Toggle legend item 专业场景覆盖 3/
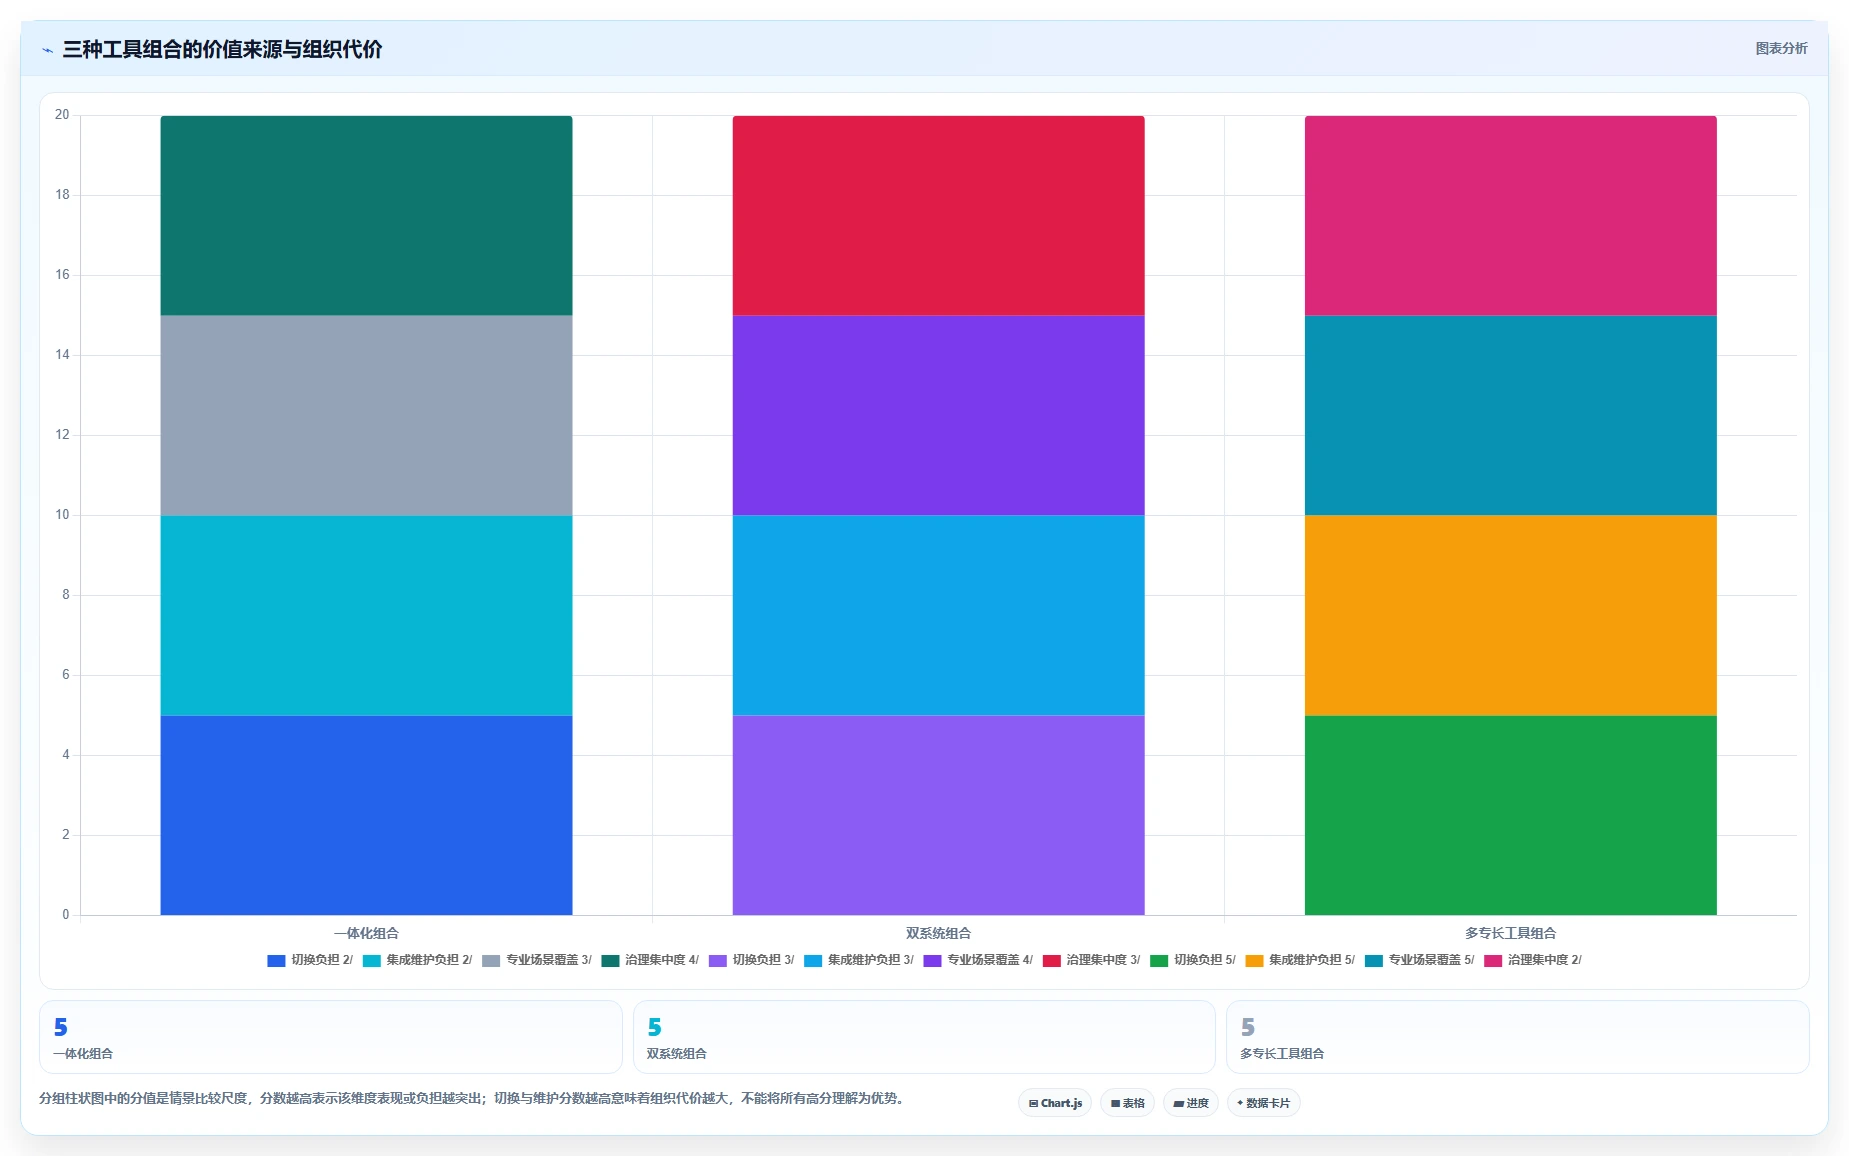The width and height of the screenshot is (1849, 1156). click(x=536, y=960)
